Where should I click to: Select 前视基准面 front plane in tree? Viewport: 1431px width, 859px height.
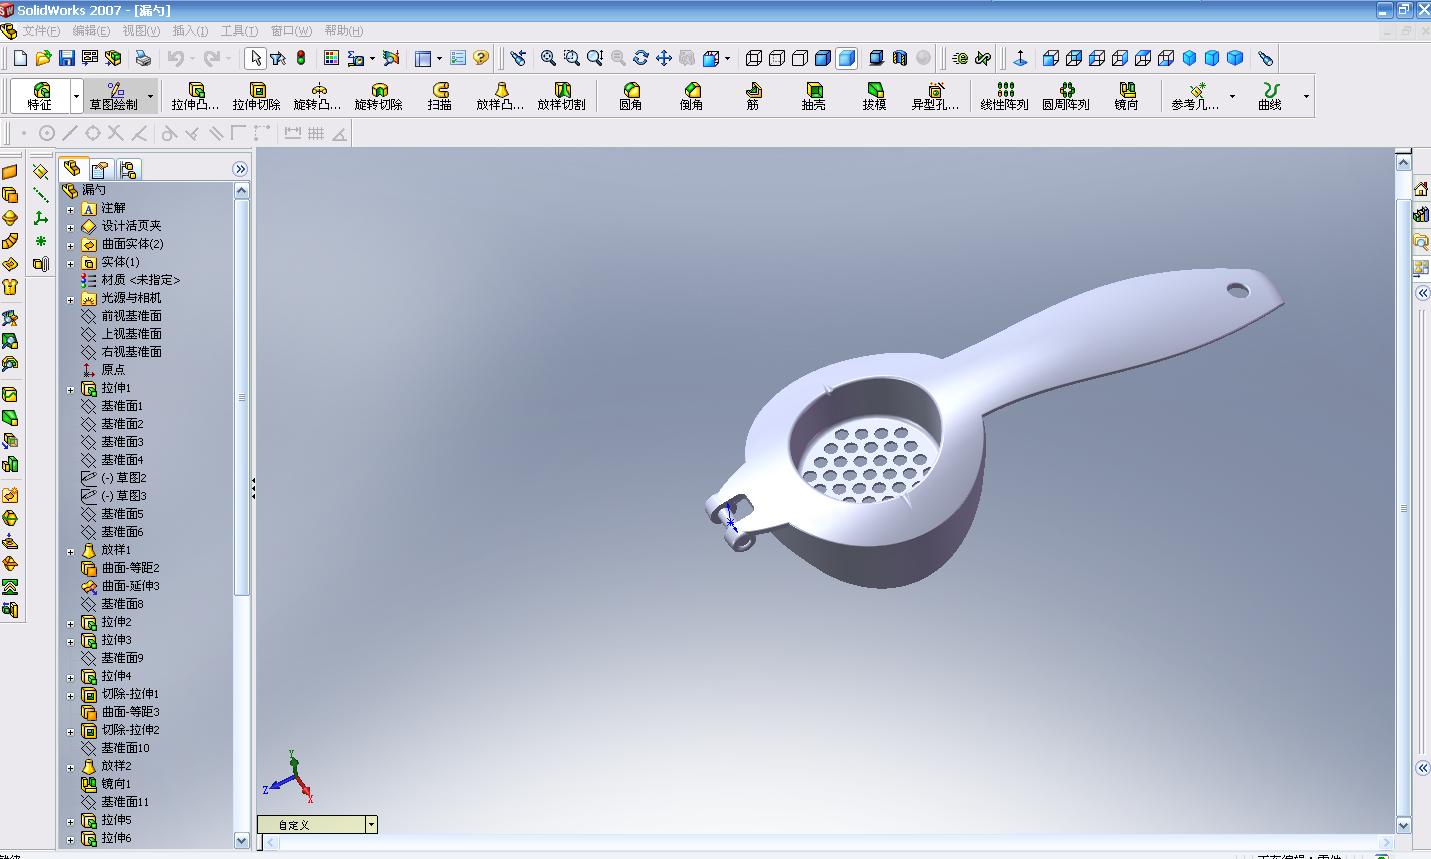point(131,316)
